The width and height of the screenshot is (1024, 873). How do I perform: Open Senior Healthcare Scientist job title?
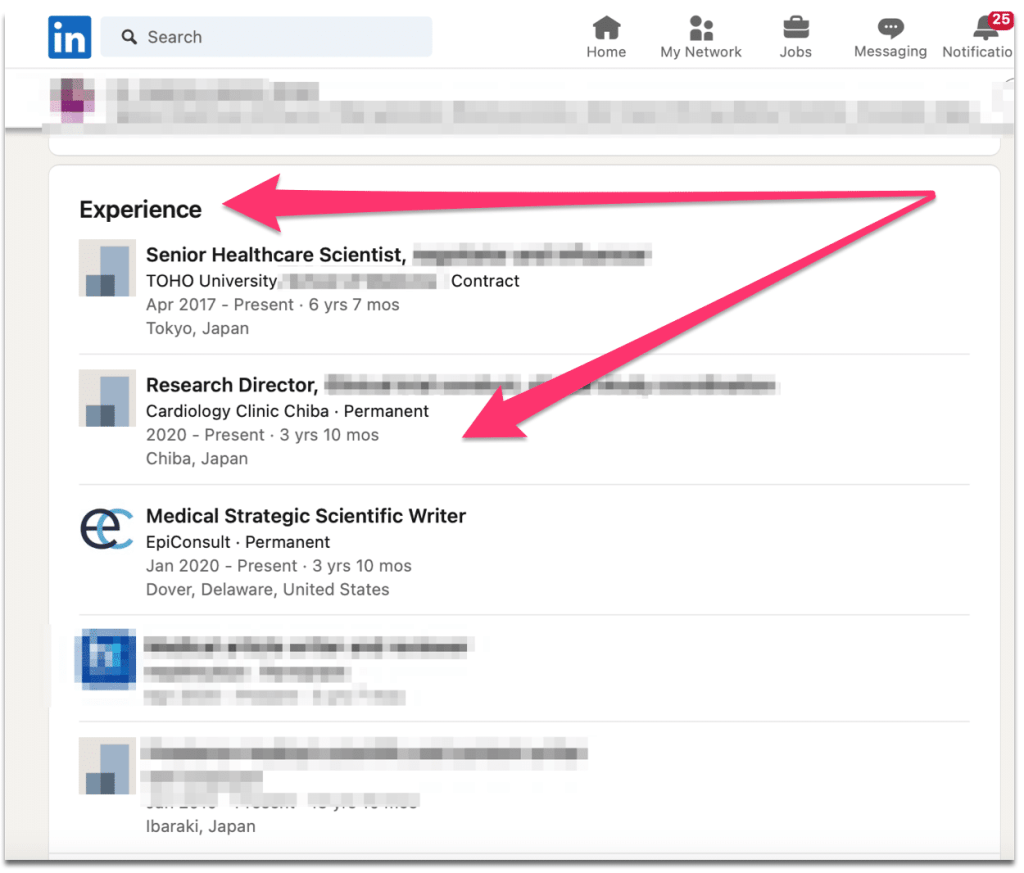tap(276, 255)
